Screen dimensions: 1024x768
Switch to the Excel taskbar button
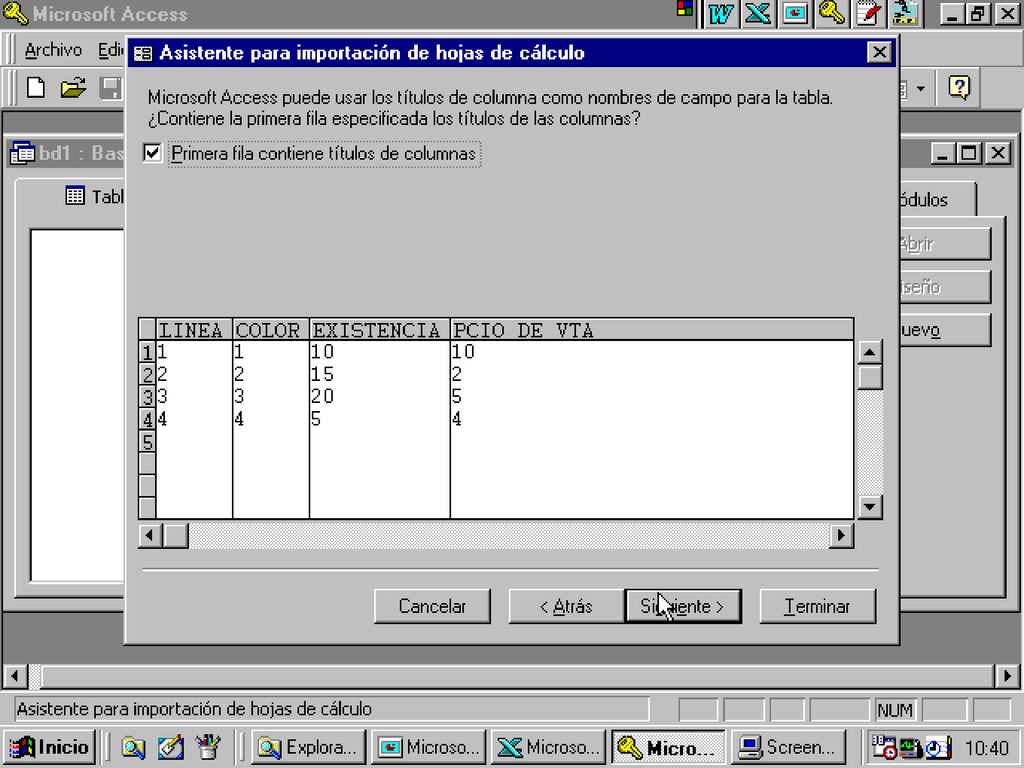549,747
